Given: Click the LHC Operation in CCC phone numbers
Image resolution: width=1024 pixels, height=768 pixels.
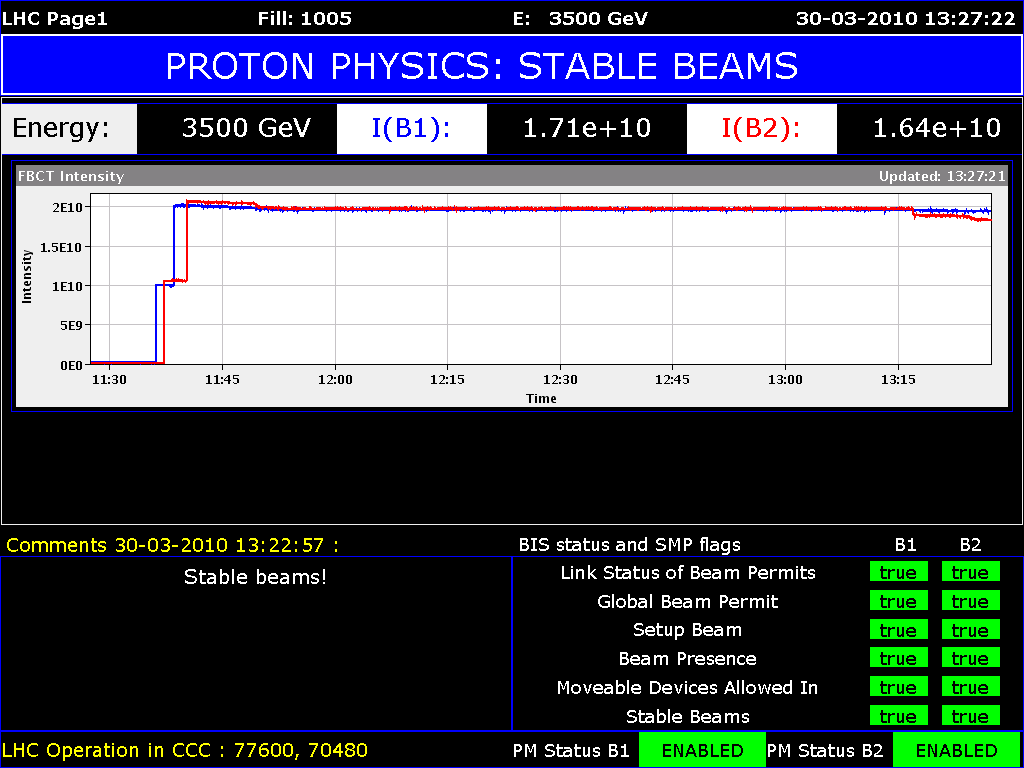Looking at the screenshot, I should [x=185, y=750].
